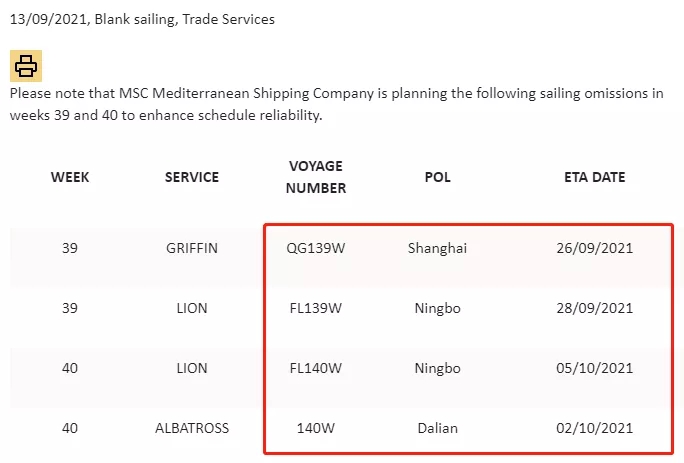Select voyage number FL139W
The width and height of the screenshot is (684, 463).
[316, 308]
